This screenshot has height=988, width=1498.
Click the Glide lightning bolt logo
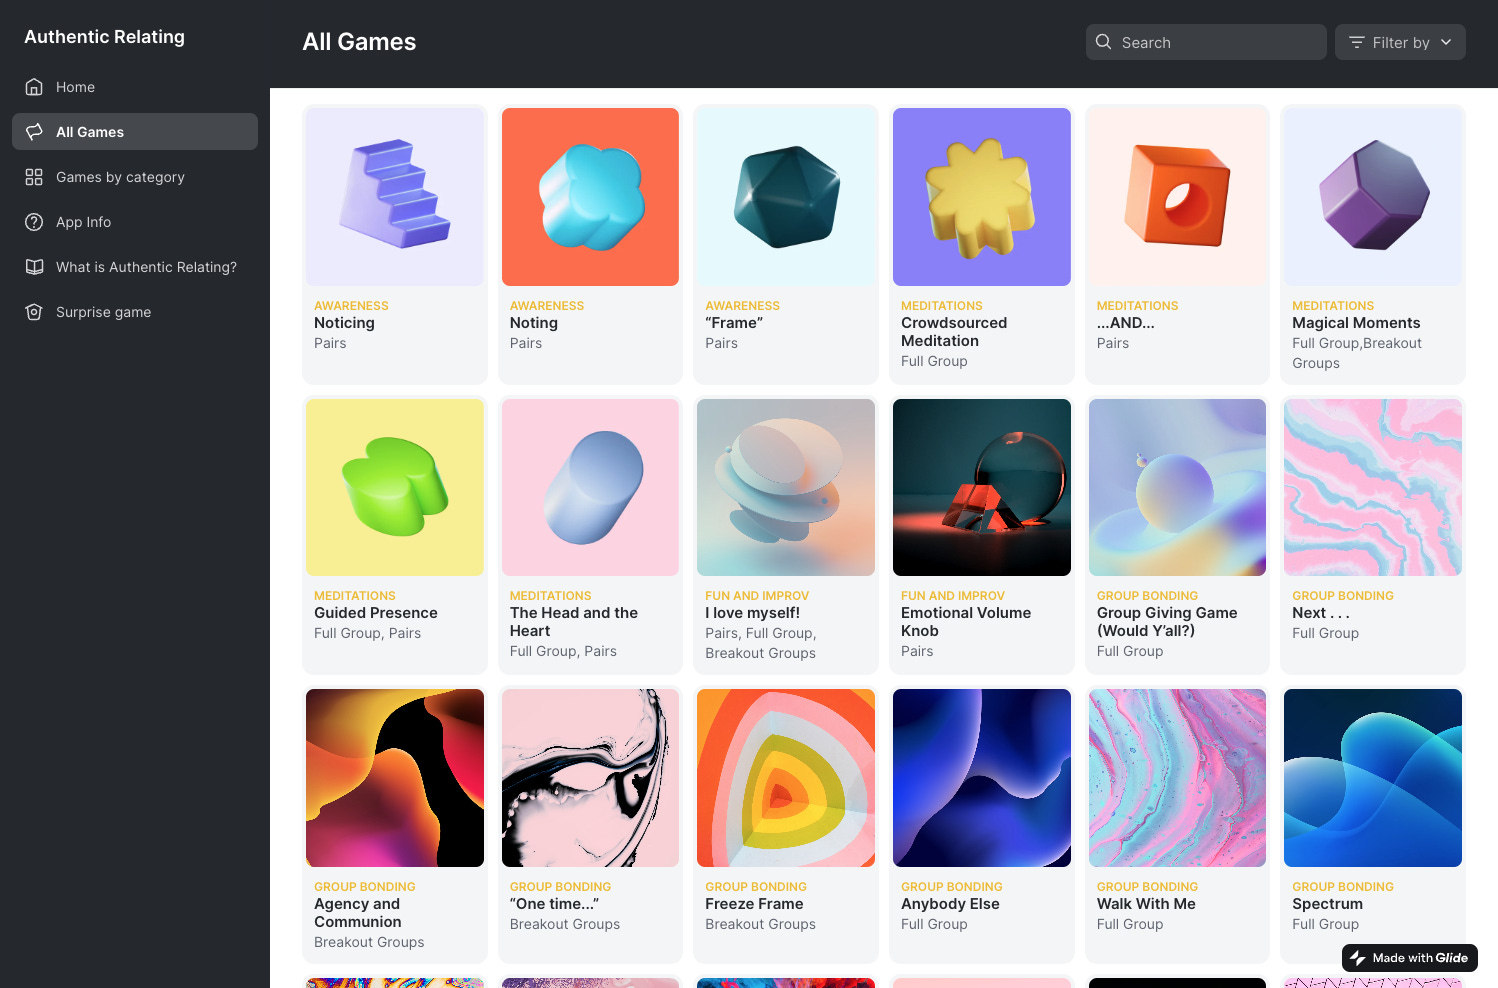pos(1357,958)
